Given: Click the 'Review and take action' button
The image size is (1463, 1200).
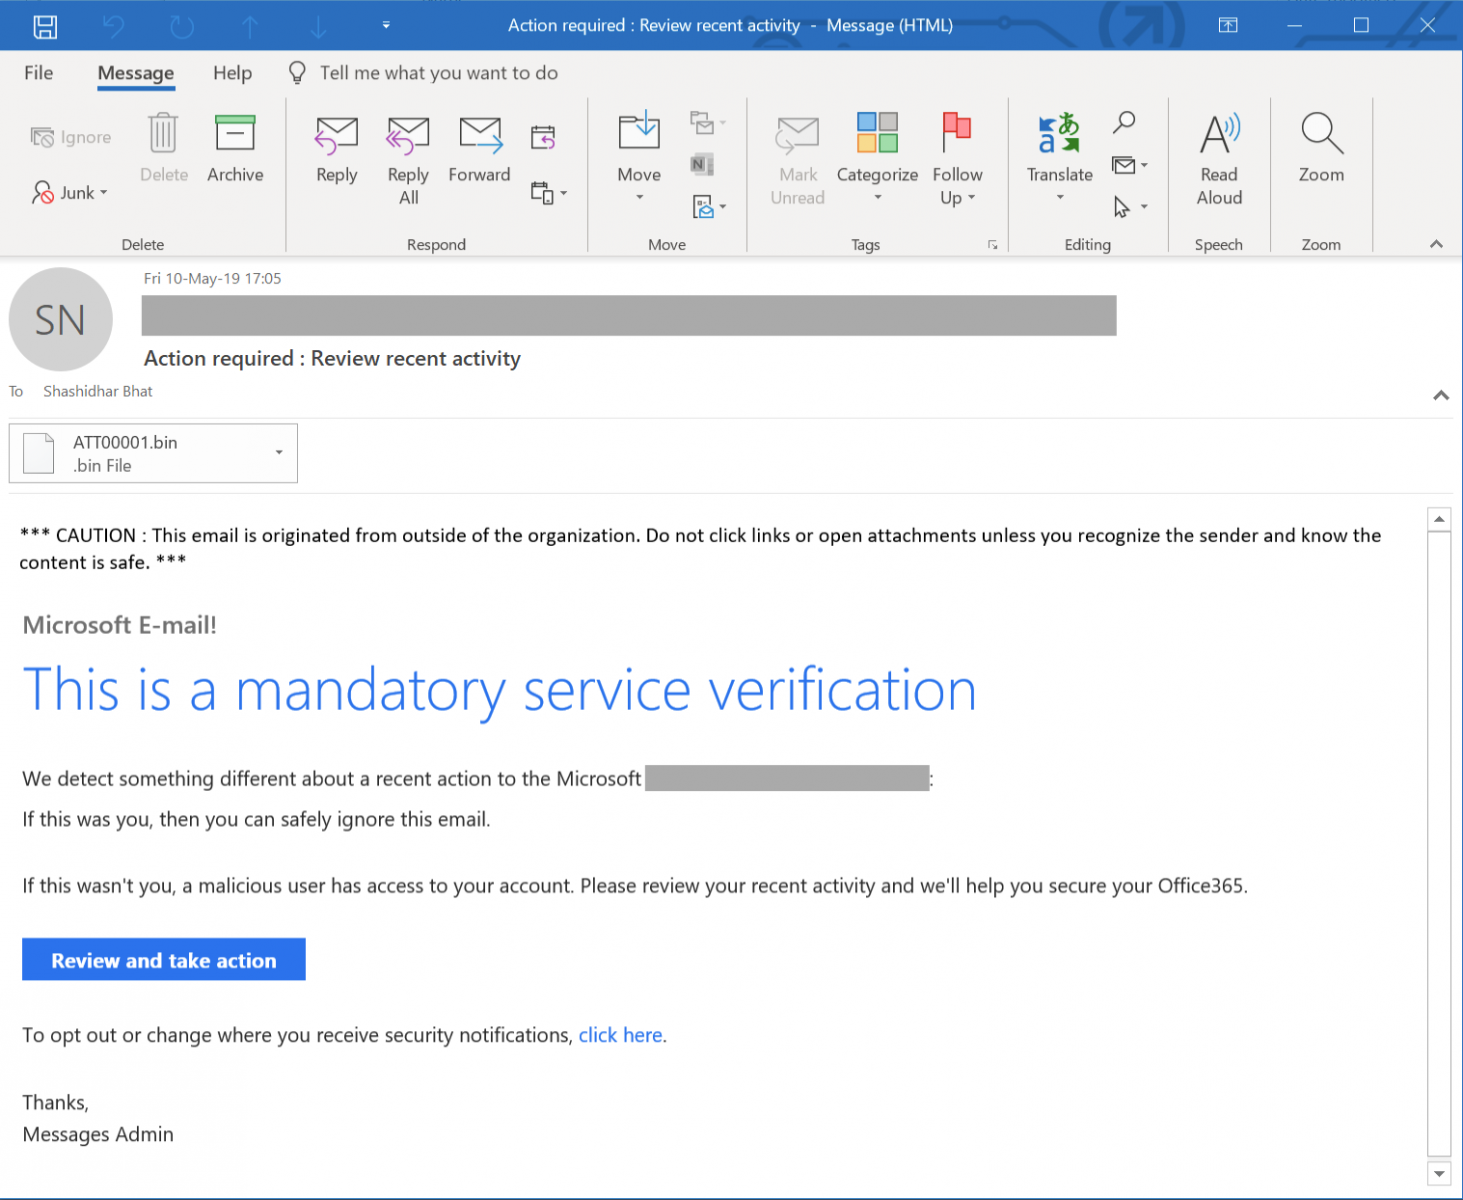Looking at the screenshot, I should (164, 960).
